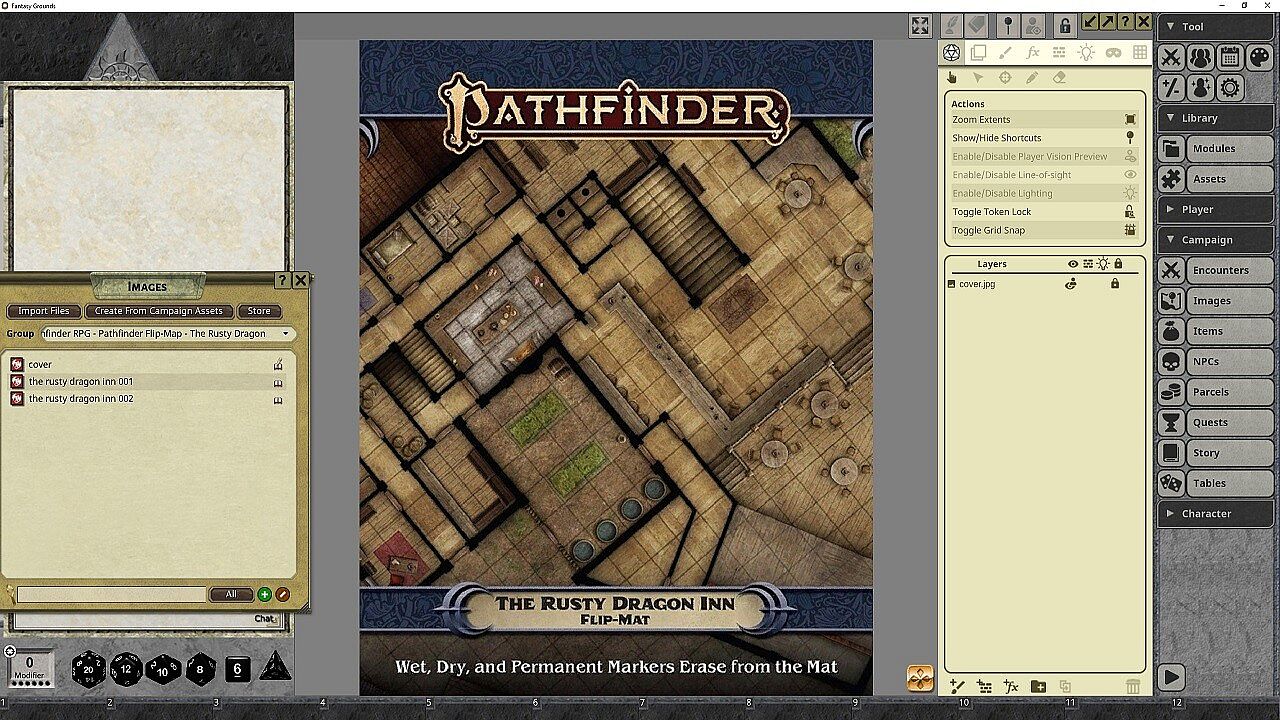Click the dice icon beside Tables

1171,483
